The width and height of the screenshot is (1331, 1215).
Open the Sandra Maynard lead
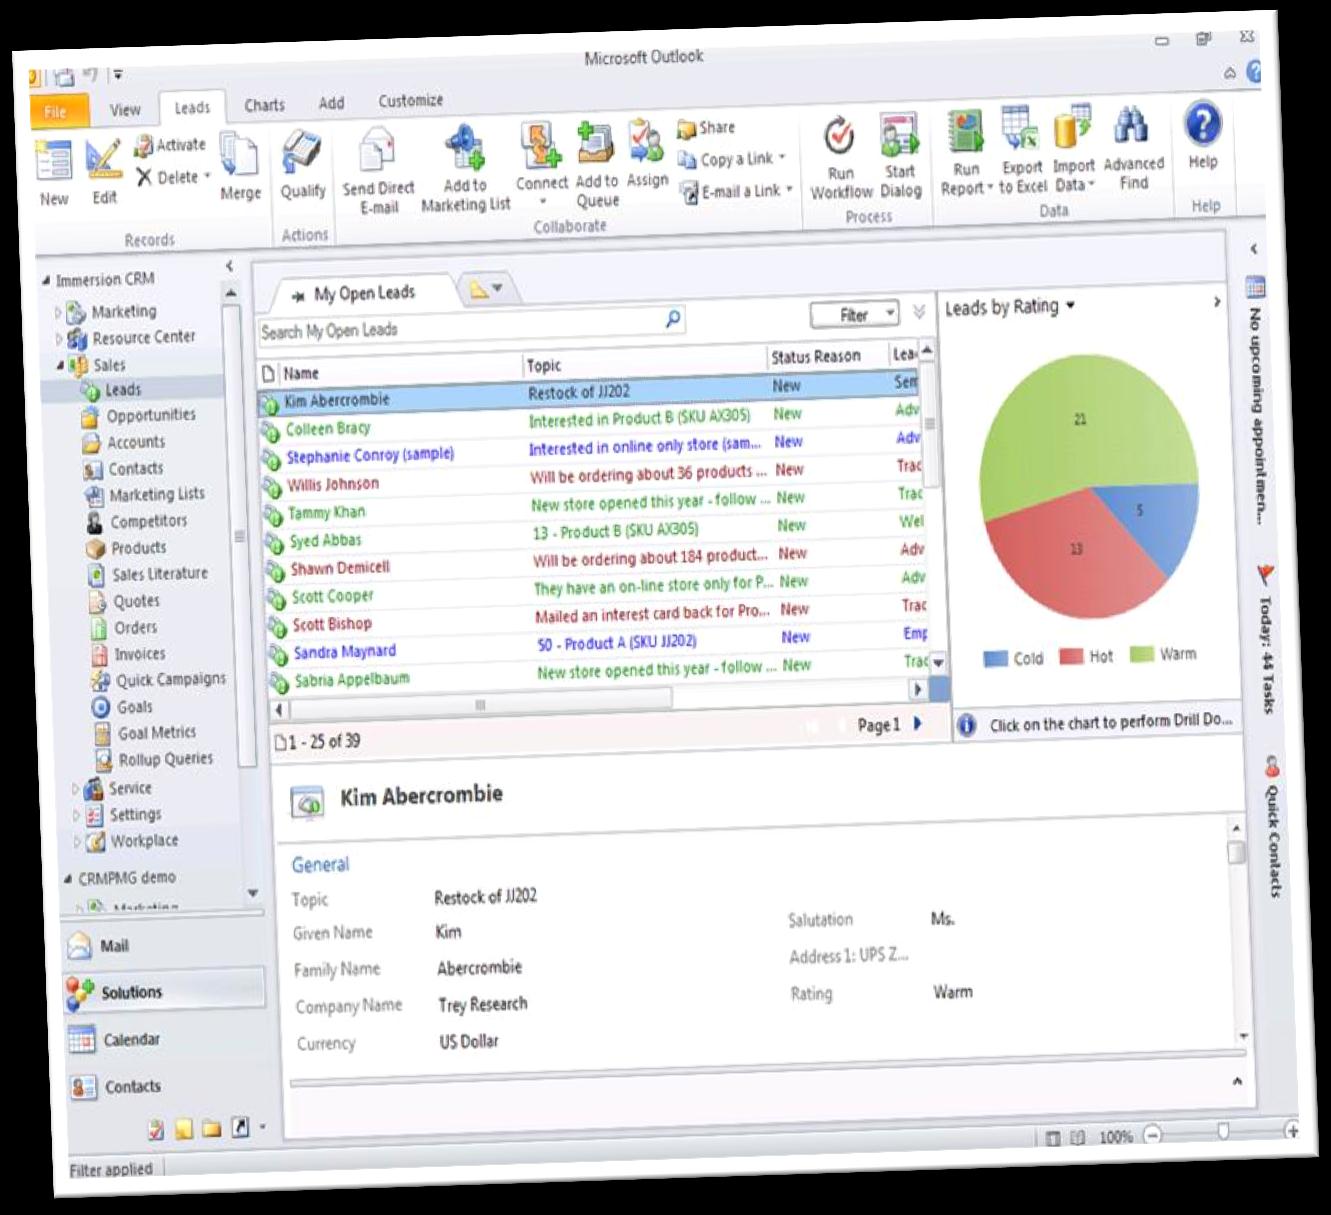click(344, 652)
